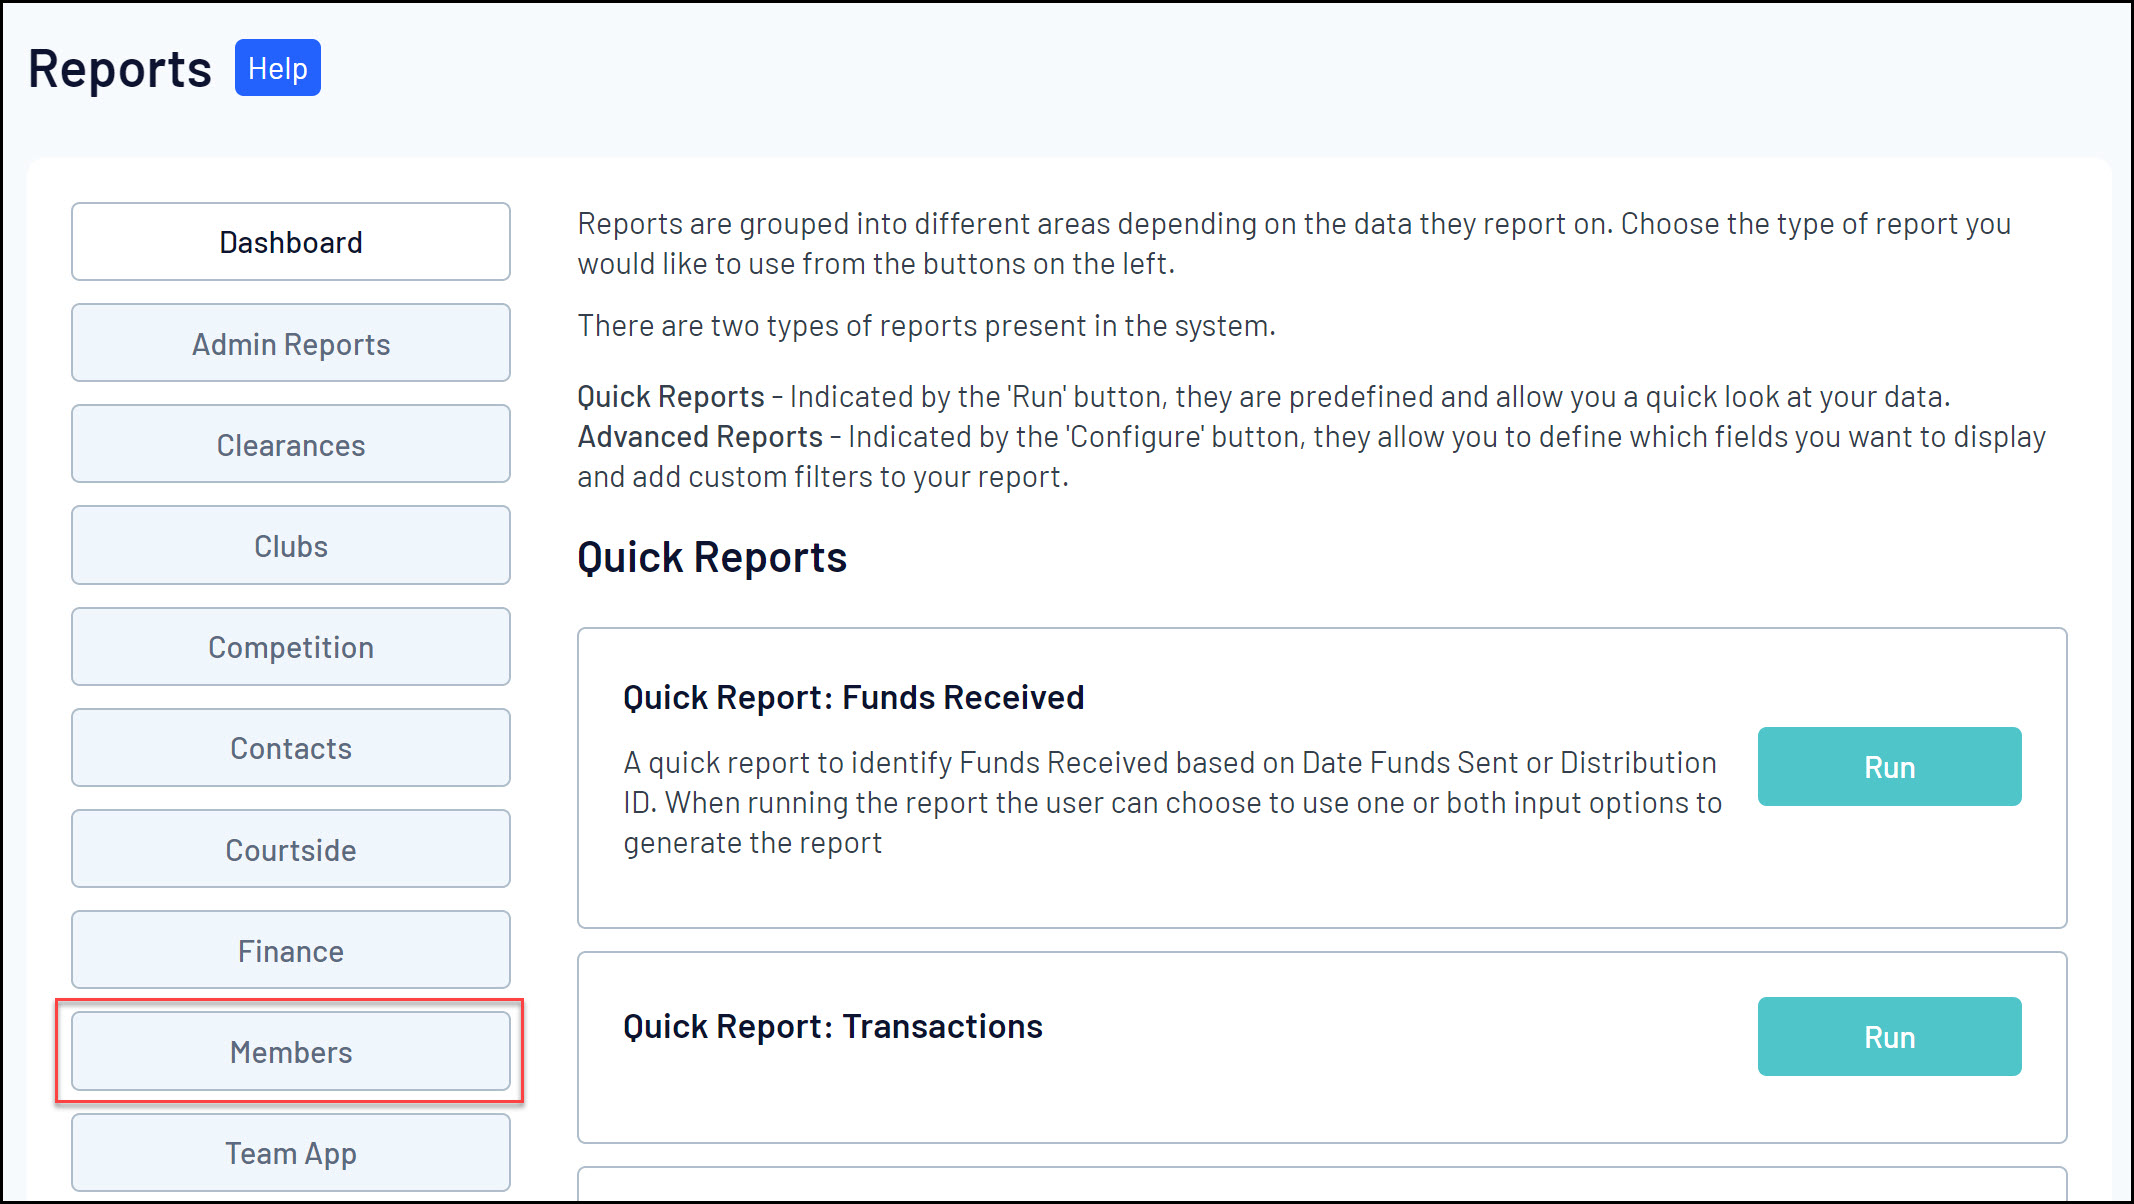Select the Competition report category
This screenshot has height=1204, width=2134.
tap(290, 647)
